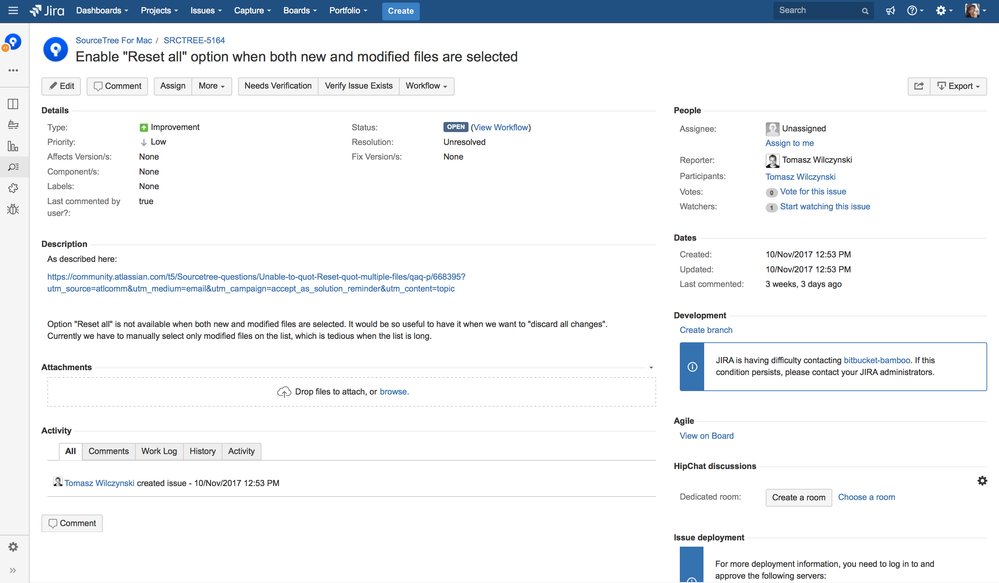Screen dimensions: 999x583
Task: Open the hamburger menu in the top bar
Action: [13, 11]
